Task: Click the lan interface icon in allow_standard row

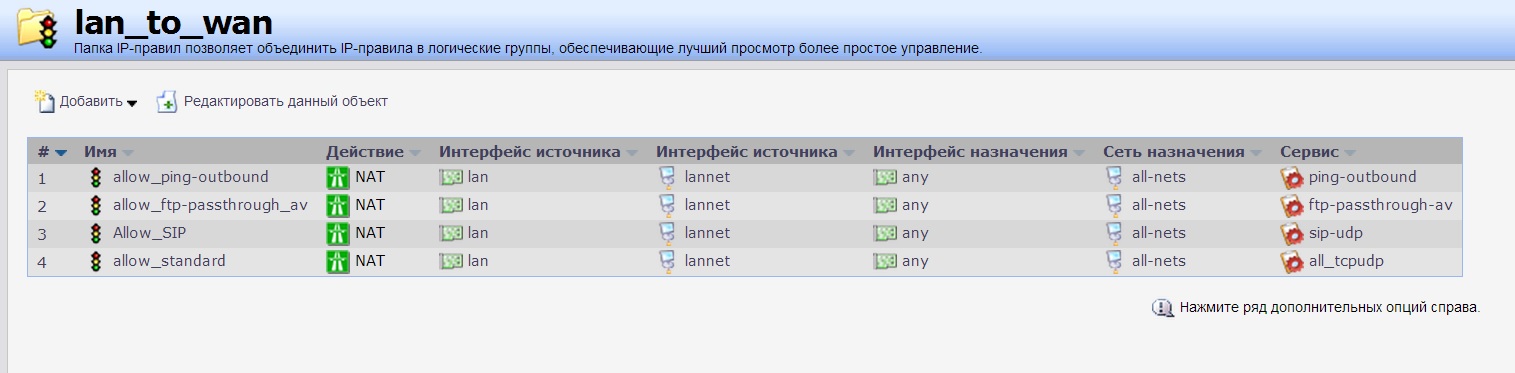Action: (x=451, y=261)
